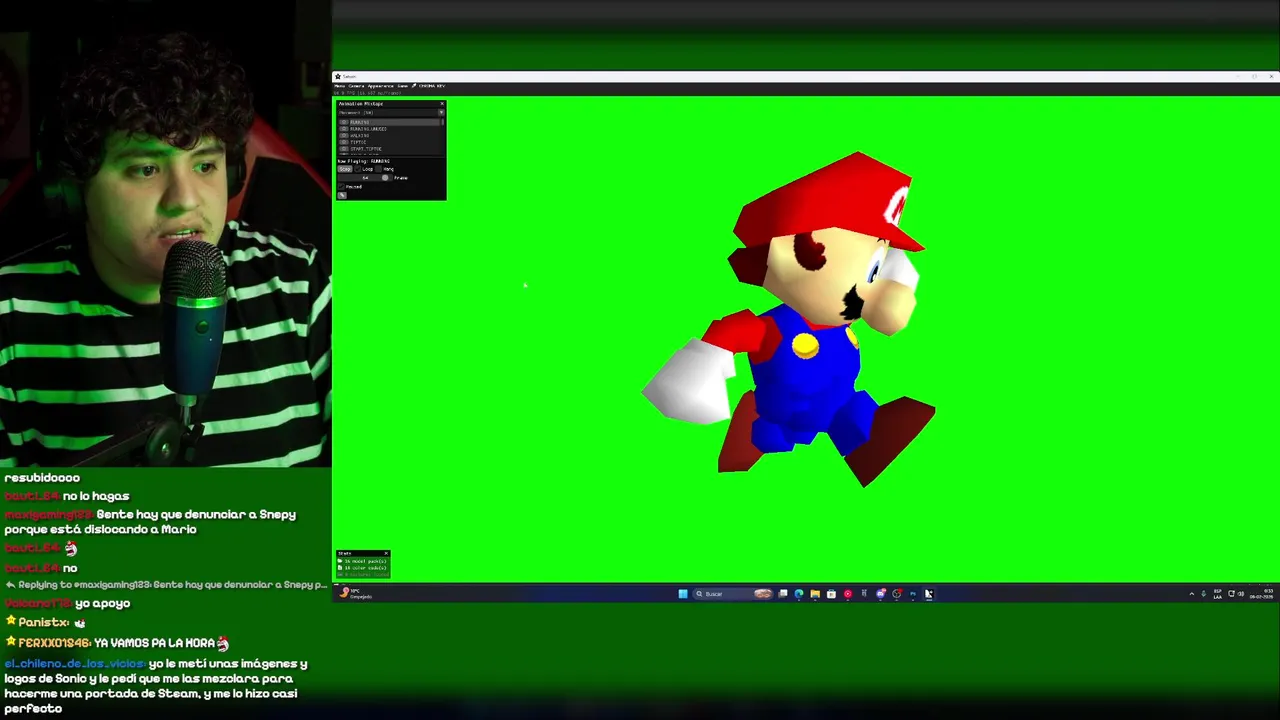Click the NPC widget on the taskbar
The width and height of the screenshot is (1280, 720).
[x=355, y=594]
